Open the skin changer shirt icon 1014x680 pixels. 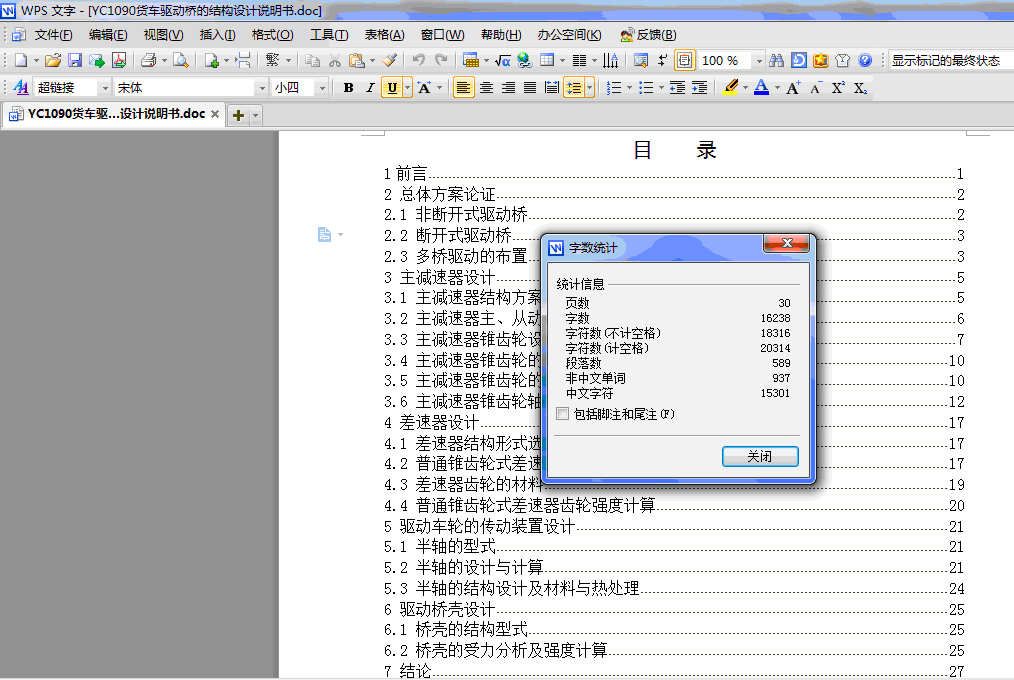click(843, 61)
